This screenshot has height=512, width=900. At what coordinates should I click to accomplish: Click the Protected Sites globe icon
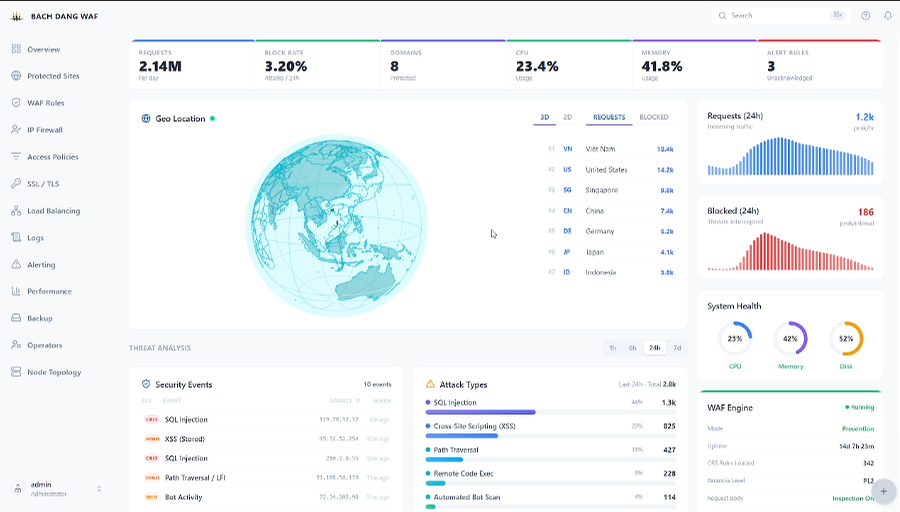point(16,76)
